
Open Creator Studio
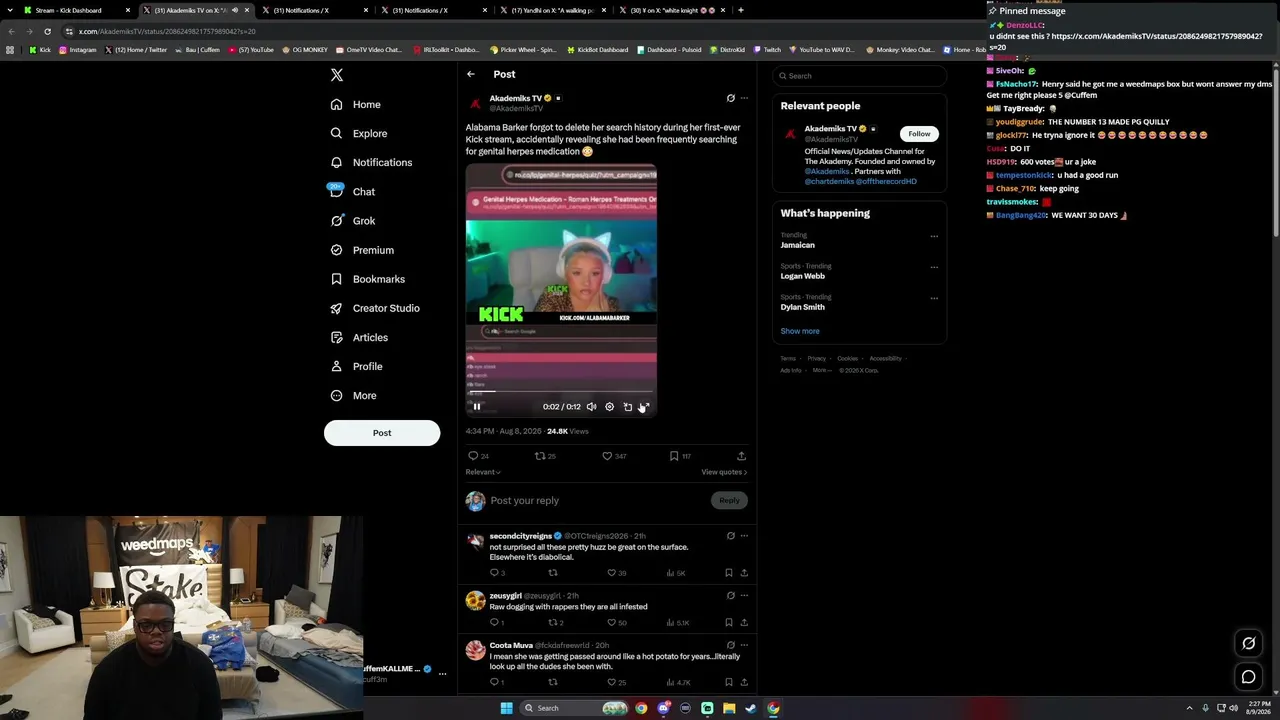point(374,308)
